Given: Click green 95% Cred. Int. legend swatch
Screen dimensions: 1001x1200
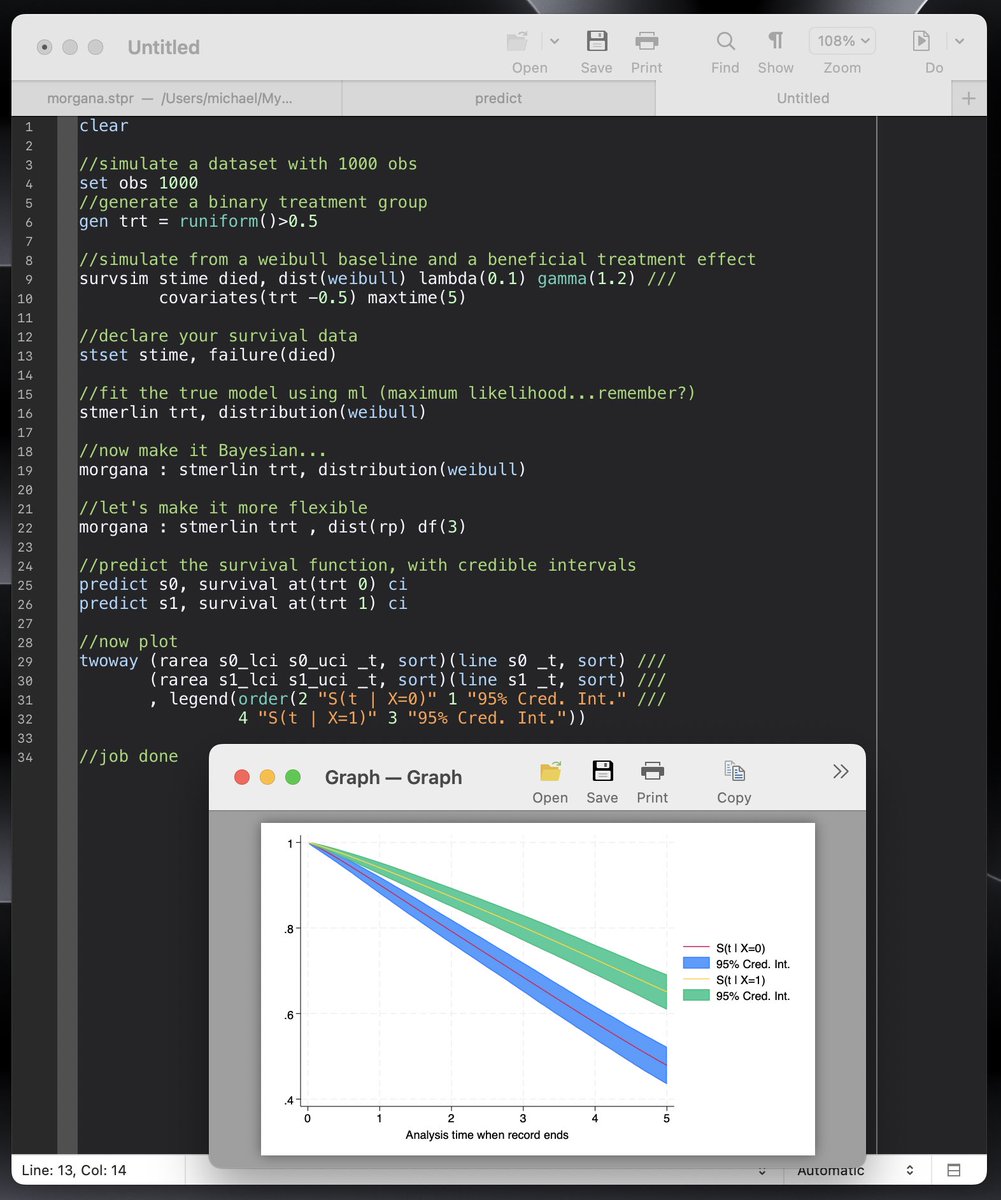Looking at the screenshot, I should (696, 995).
